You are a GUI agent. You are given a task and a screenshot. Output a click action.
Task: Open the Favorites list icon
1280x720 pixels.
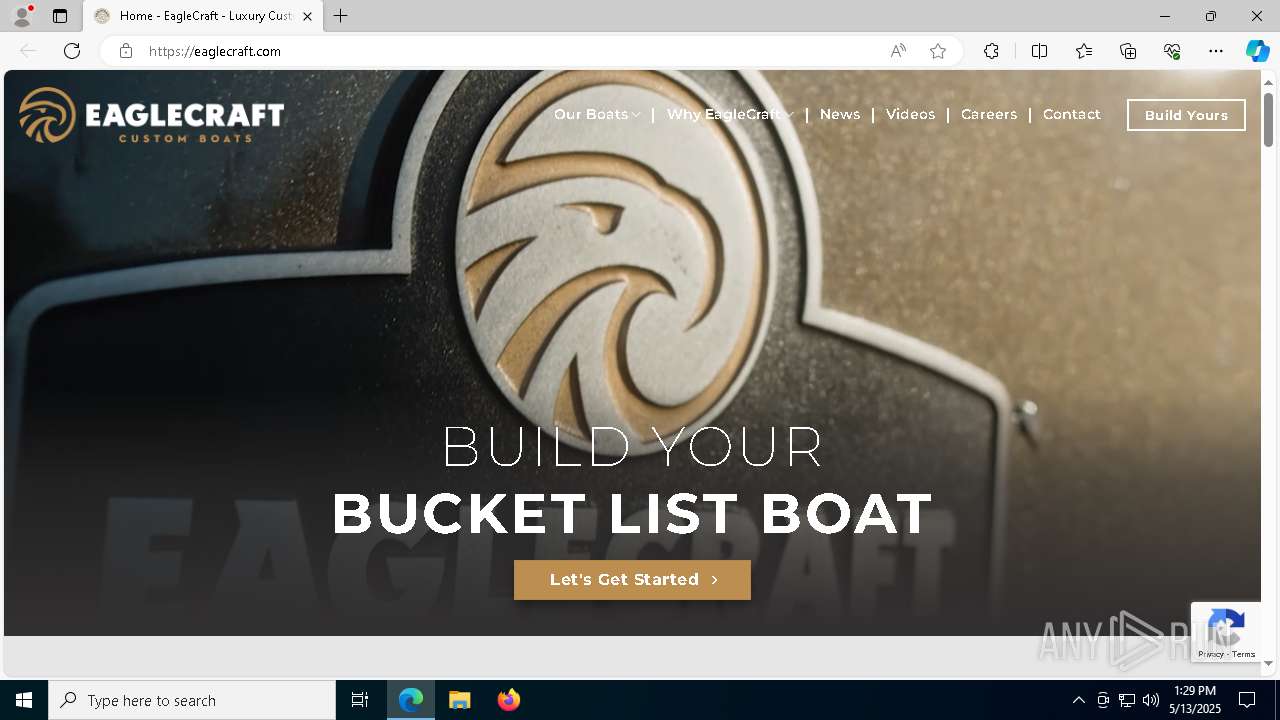1084,51
